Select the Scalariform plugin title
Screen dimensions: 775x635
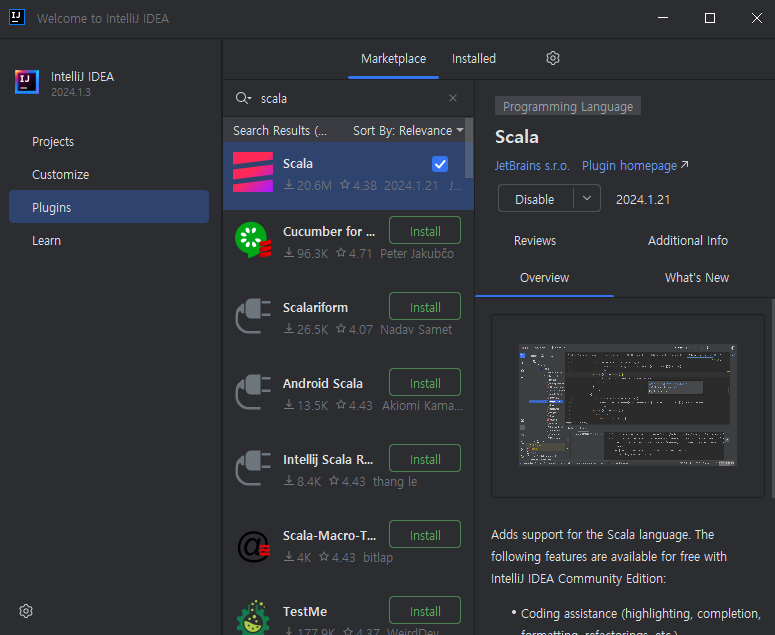click(x=315, y=307)
